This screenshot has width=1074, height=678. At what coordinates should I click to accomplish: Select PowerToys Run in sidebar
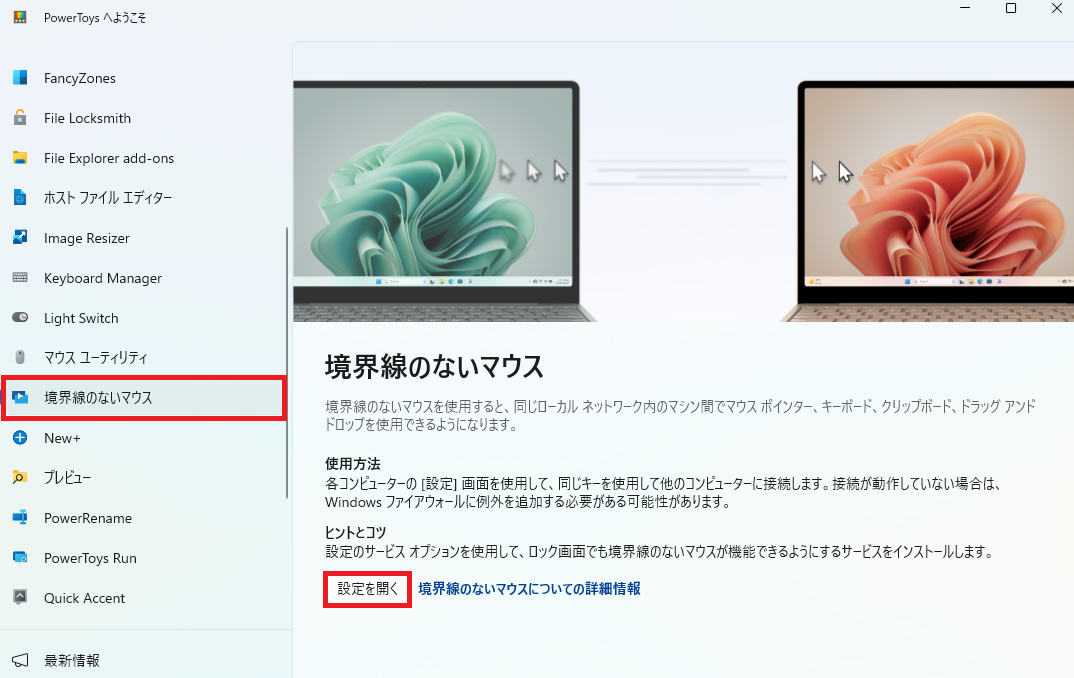tap(143, 557)
